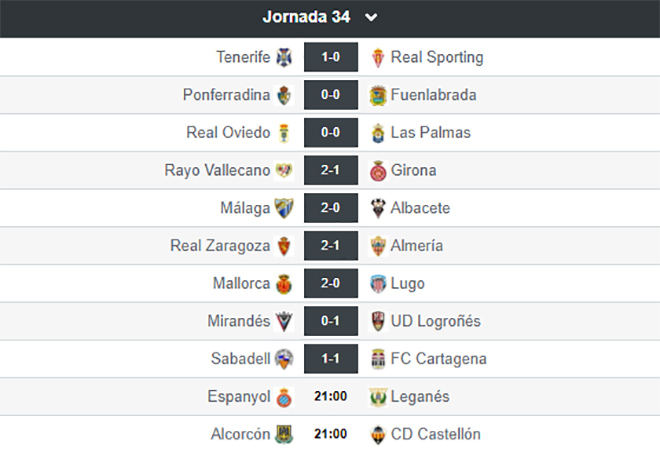Click the Espanyol club crest icon

point(284,397)
